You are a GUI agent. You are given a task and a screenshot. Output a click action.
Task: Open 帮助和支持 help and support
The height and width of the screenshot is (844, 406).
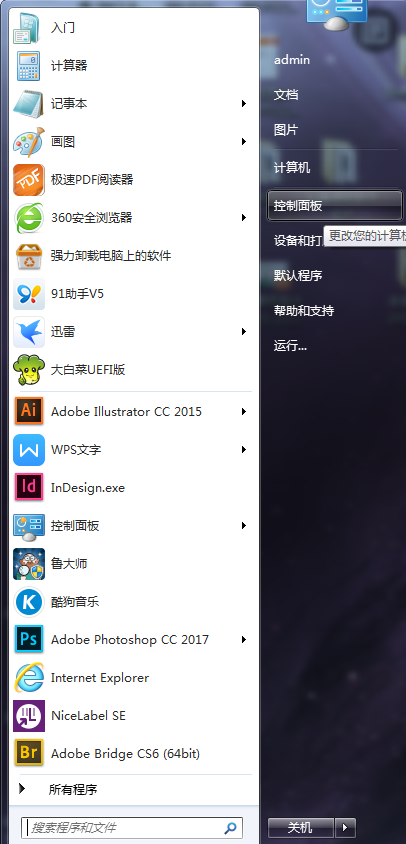click(304, 311)
